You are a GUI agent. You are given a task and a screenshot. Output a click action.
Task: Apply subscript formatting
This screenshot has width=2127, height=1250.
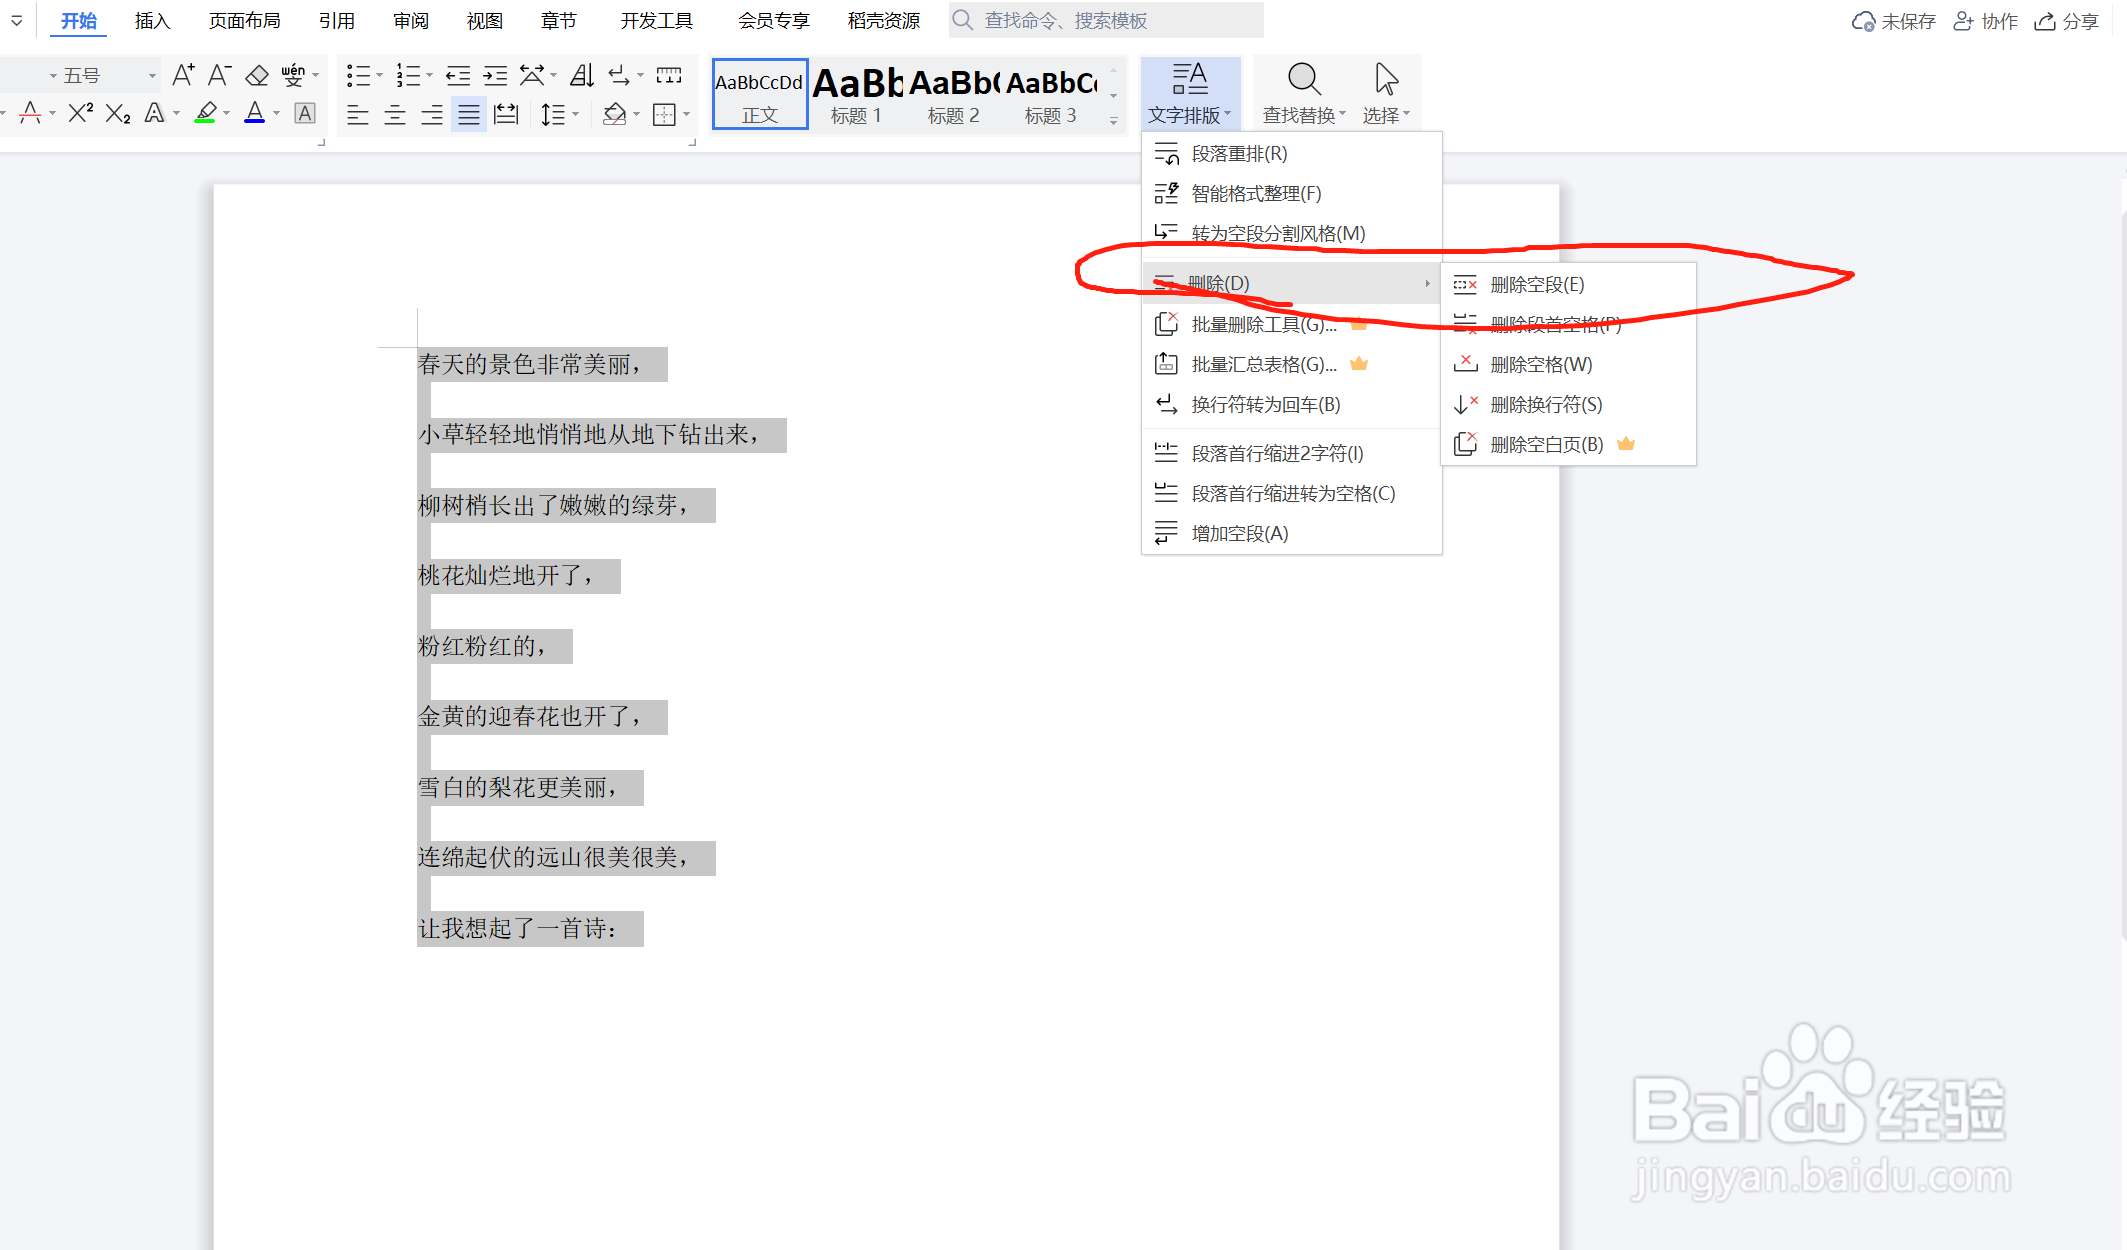point(118,113)
